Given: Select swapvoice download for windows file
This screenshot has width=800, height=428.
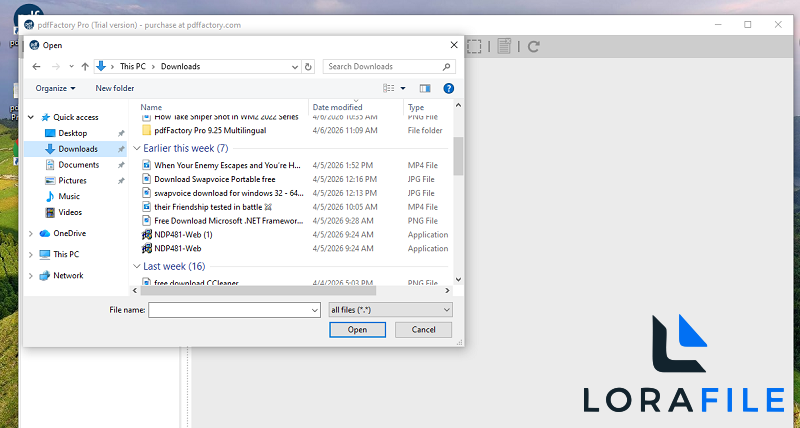Looking at the screenshot, I should (x=229, y=193).
